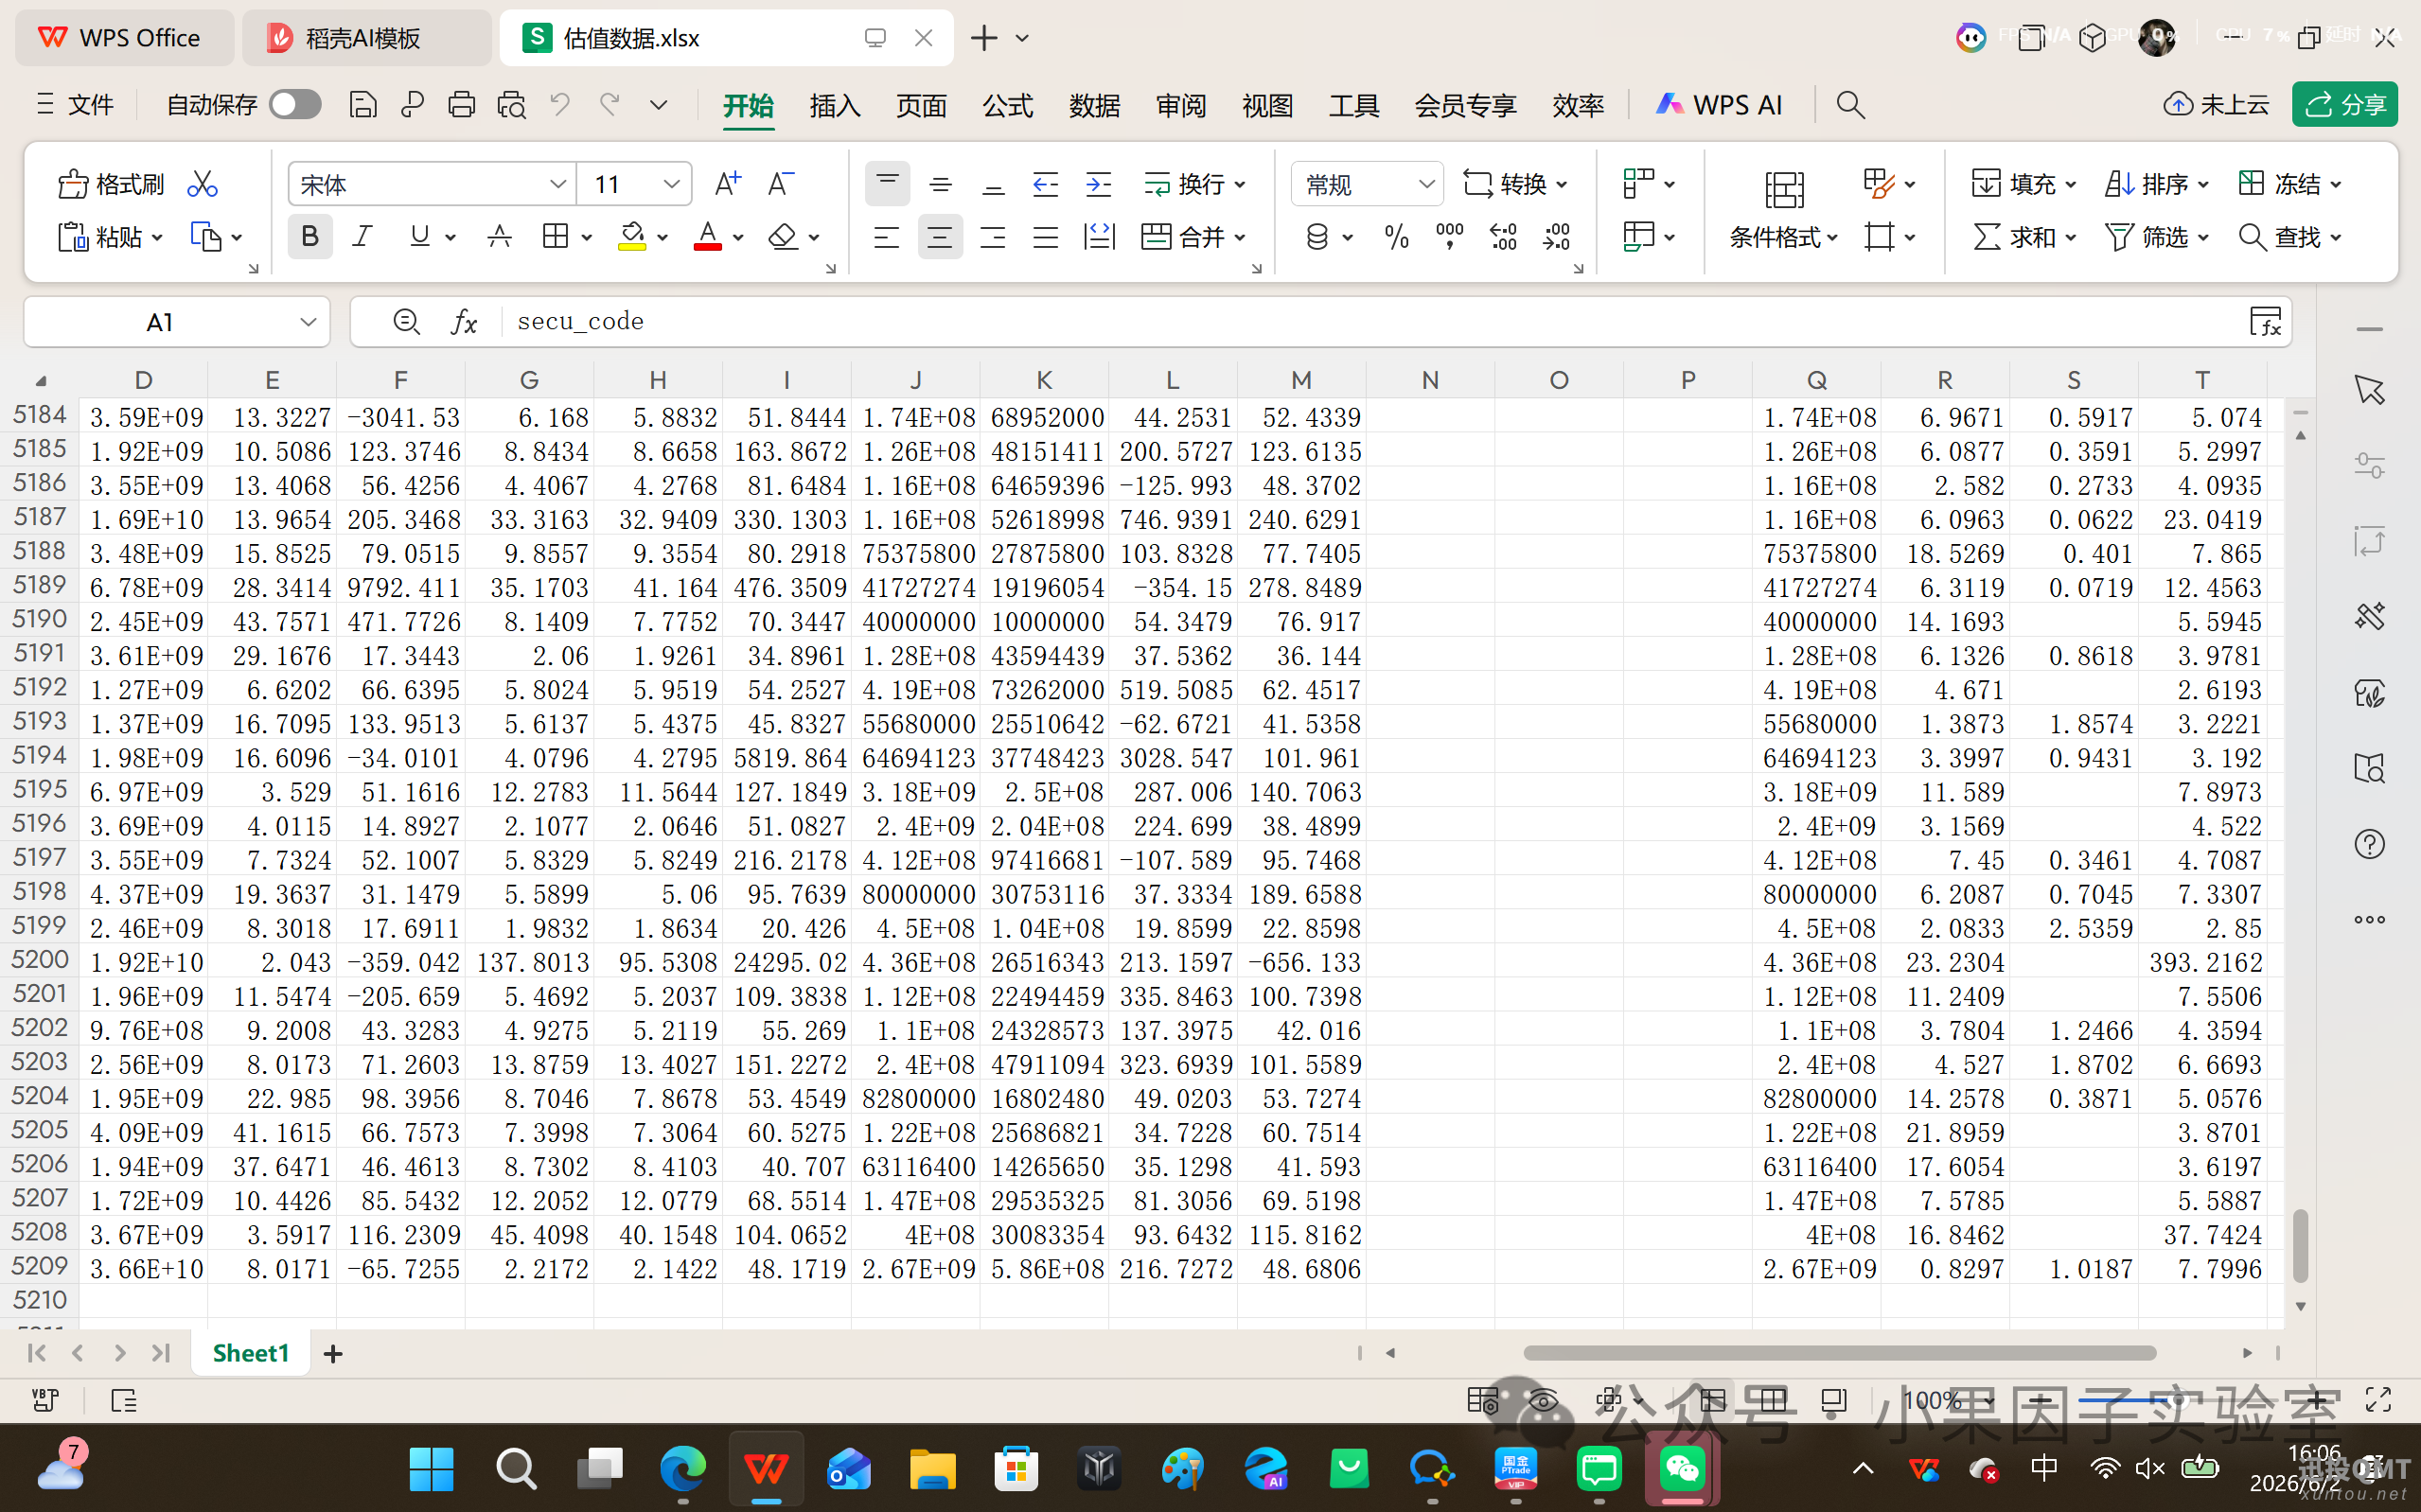Click the increase decimal places icon
The height and width of the screenshot is (1512, 2421).
(x=1503, y=237)
